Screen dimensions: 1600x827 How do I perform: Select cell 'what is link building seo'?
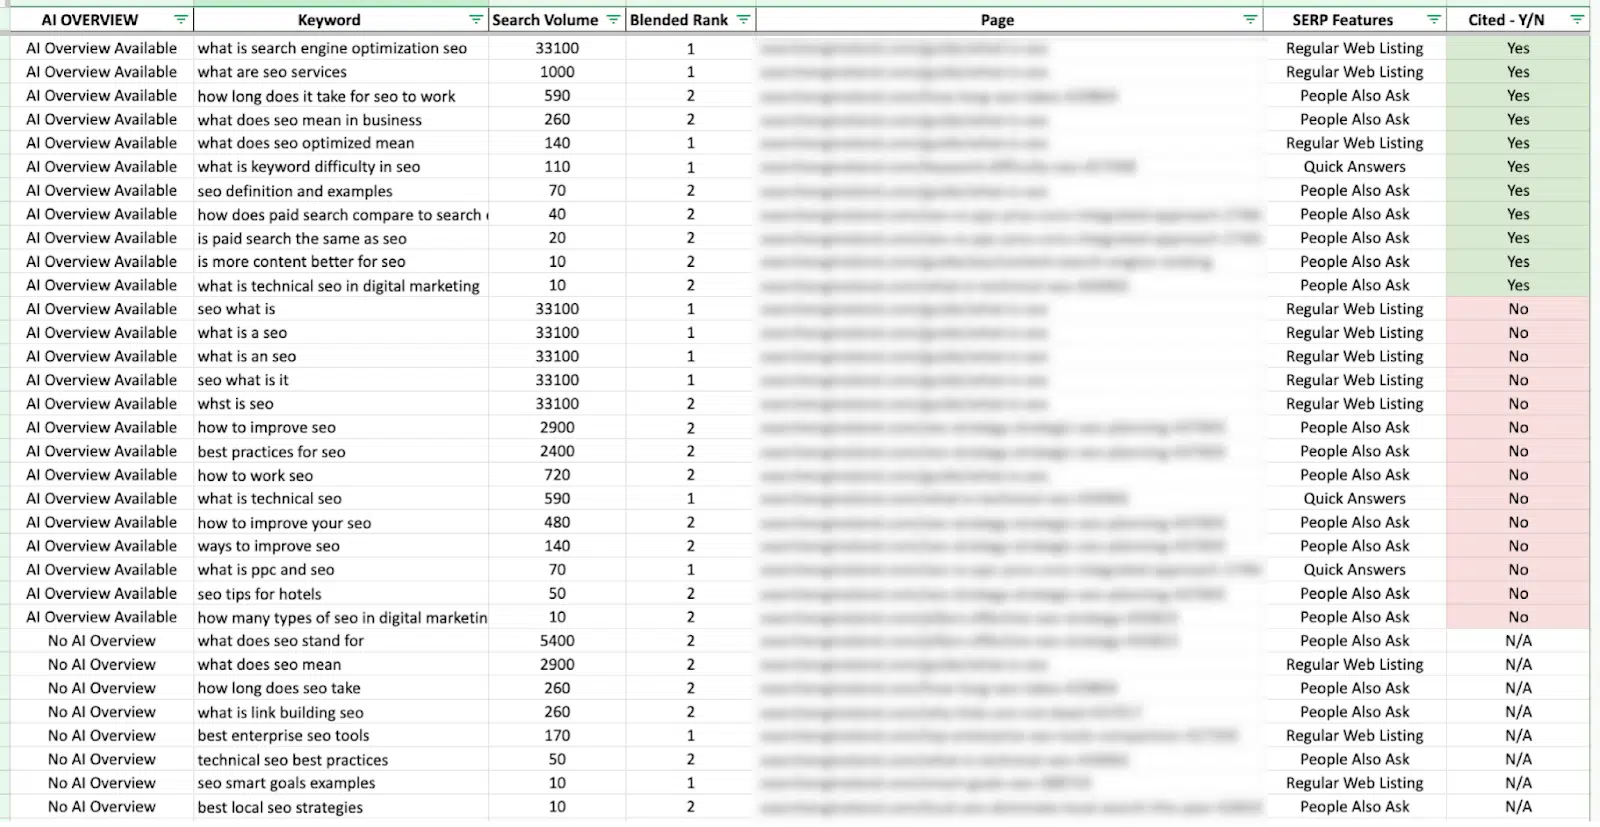pyautogui.click(x=341, y=712)
